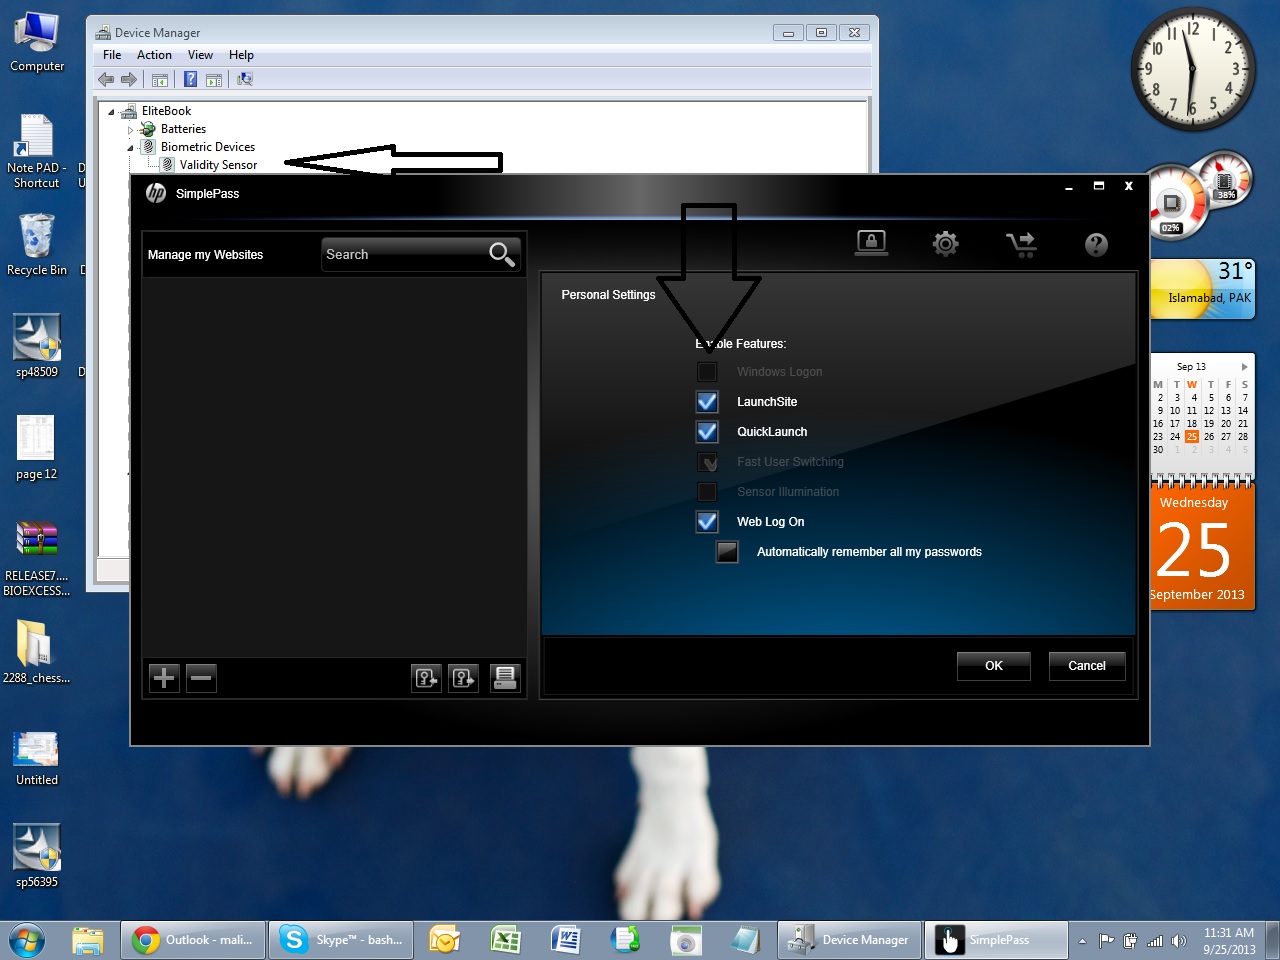Open the View menu in Device Manager
This screenshot has width=1280, height=960.
200,55
